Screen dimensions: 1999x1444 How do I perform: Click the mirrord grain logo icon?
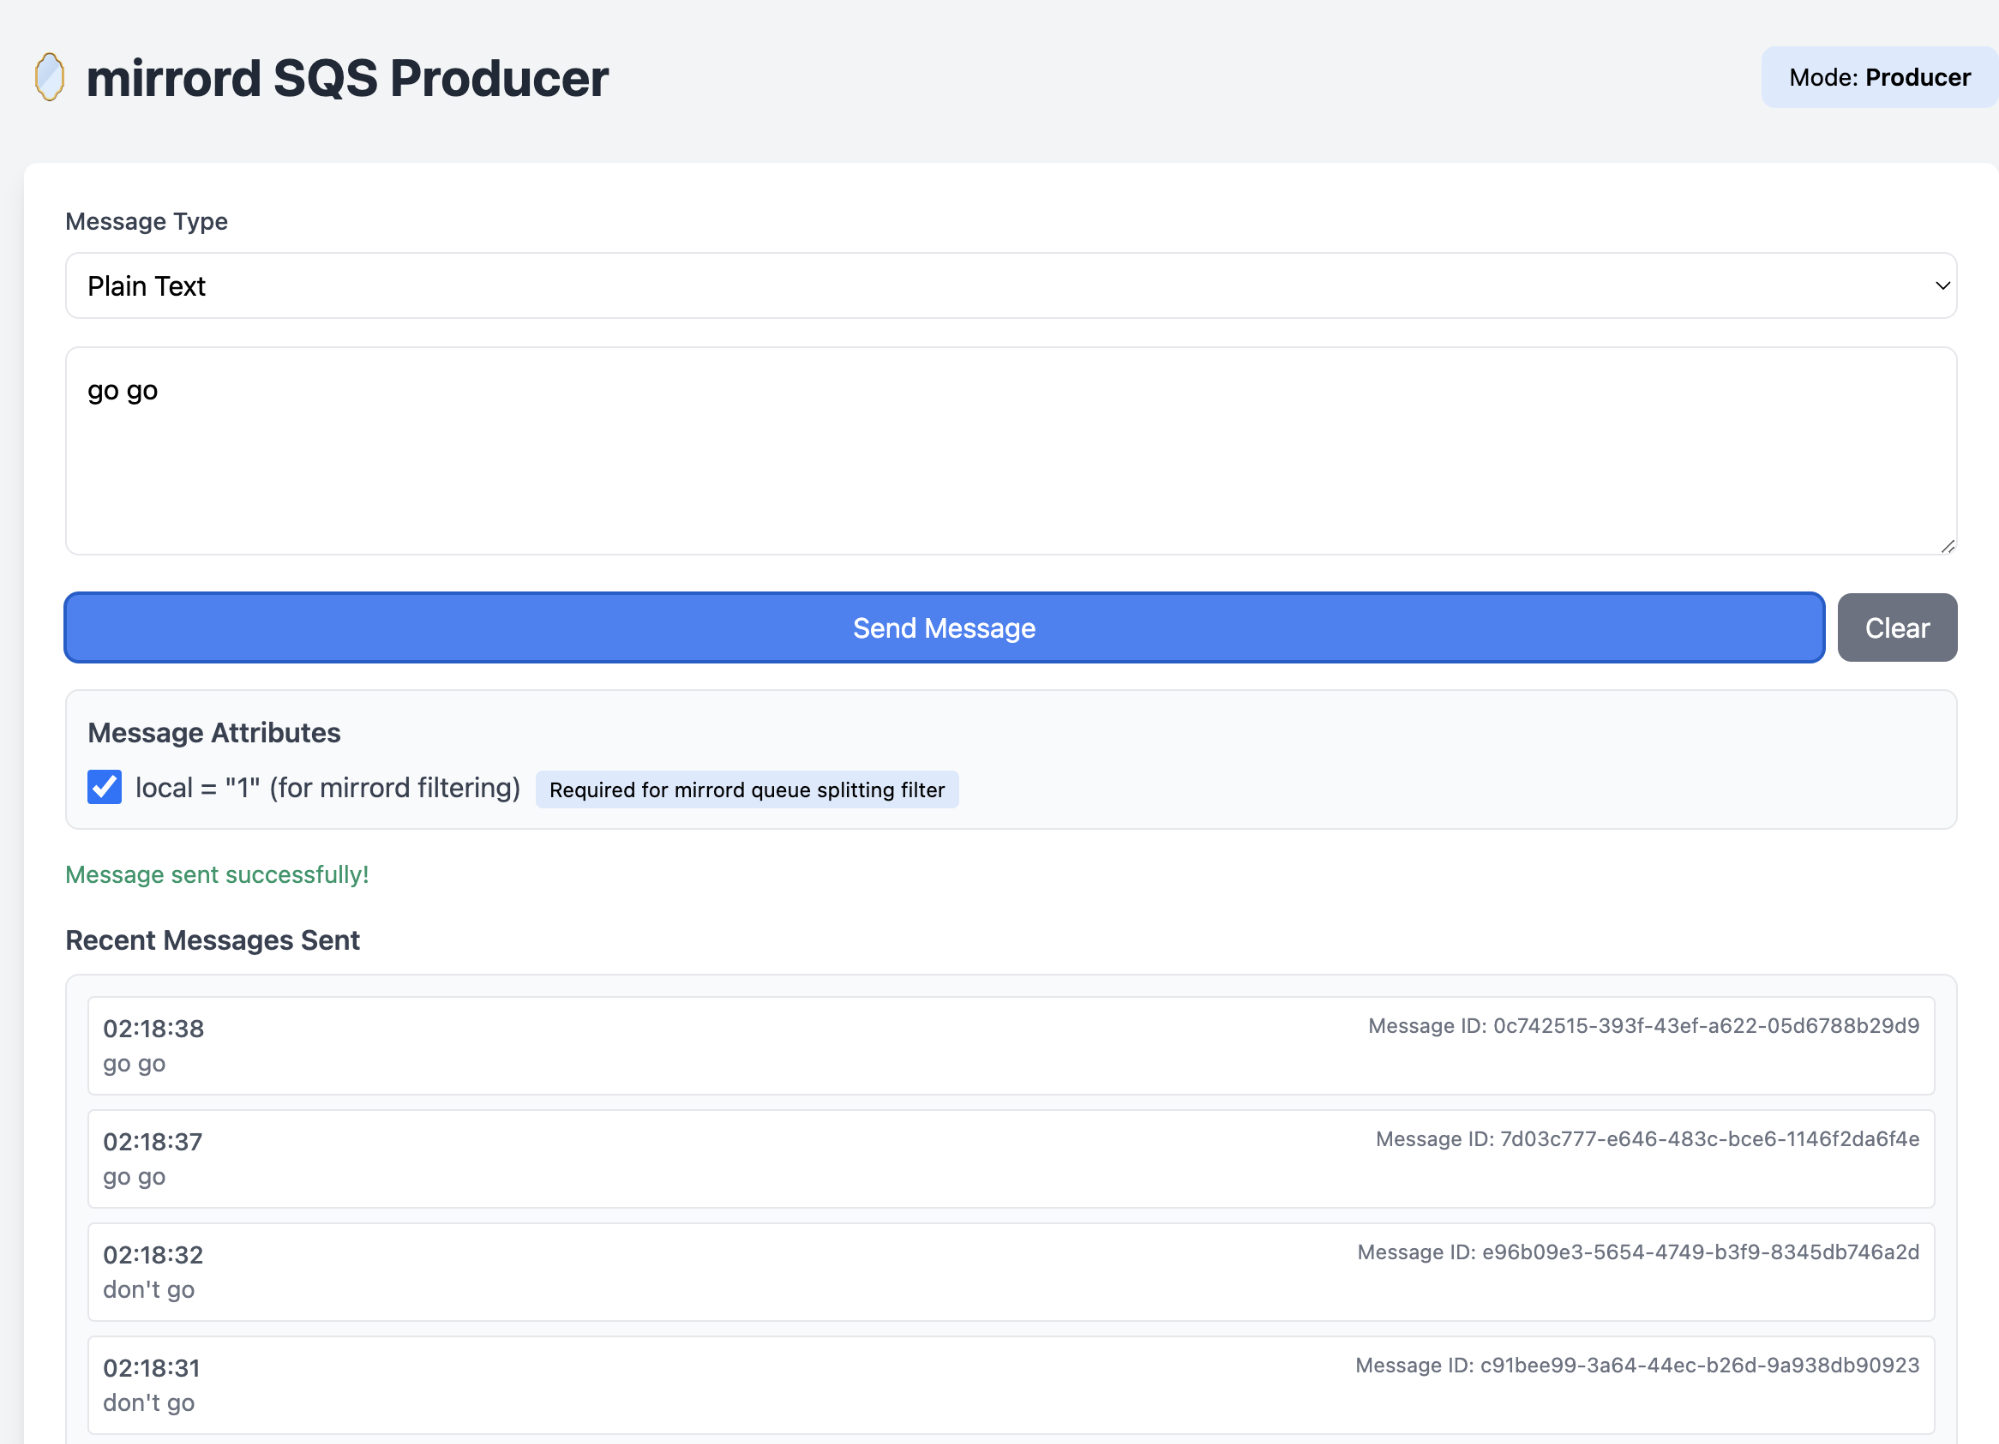coord(48,76)
